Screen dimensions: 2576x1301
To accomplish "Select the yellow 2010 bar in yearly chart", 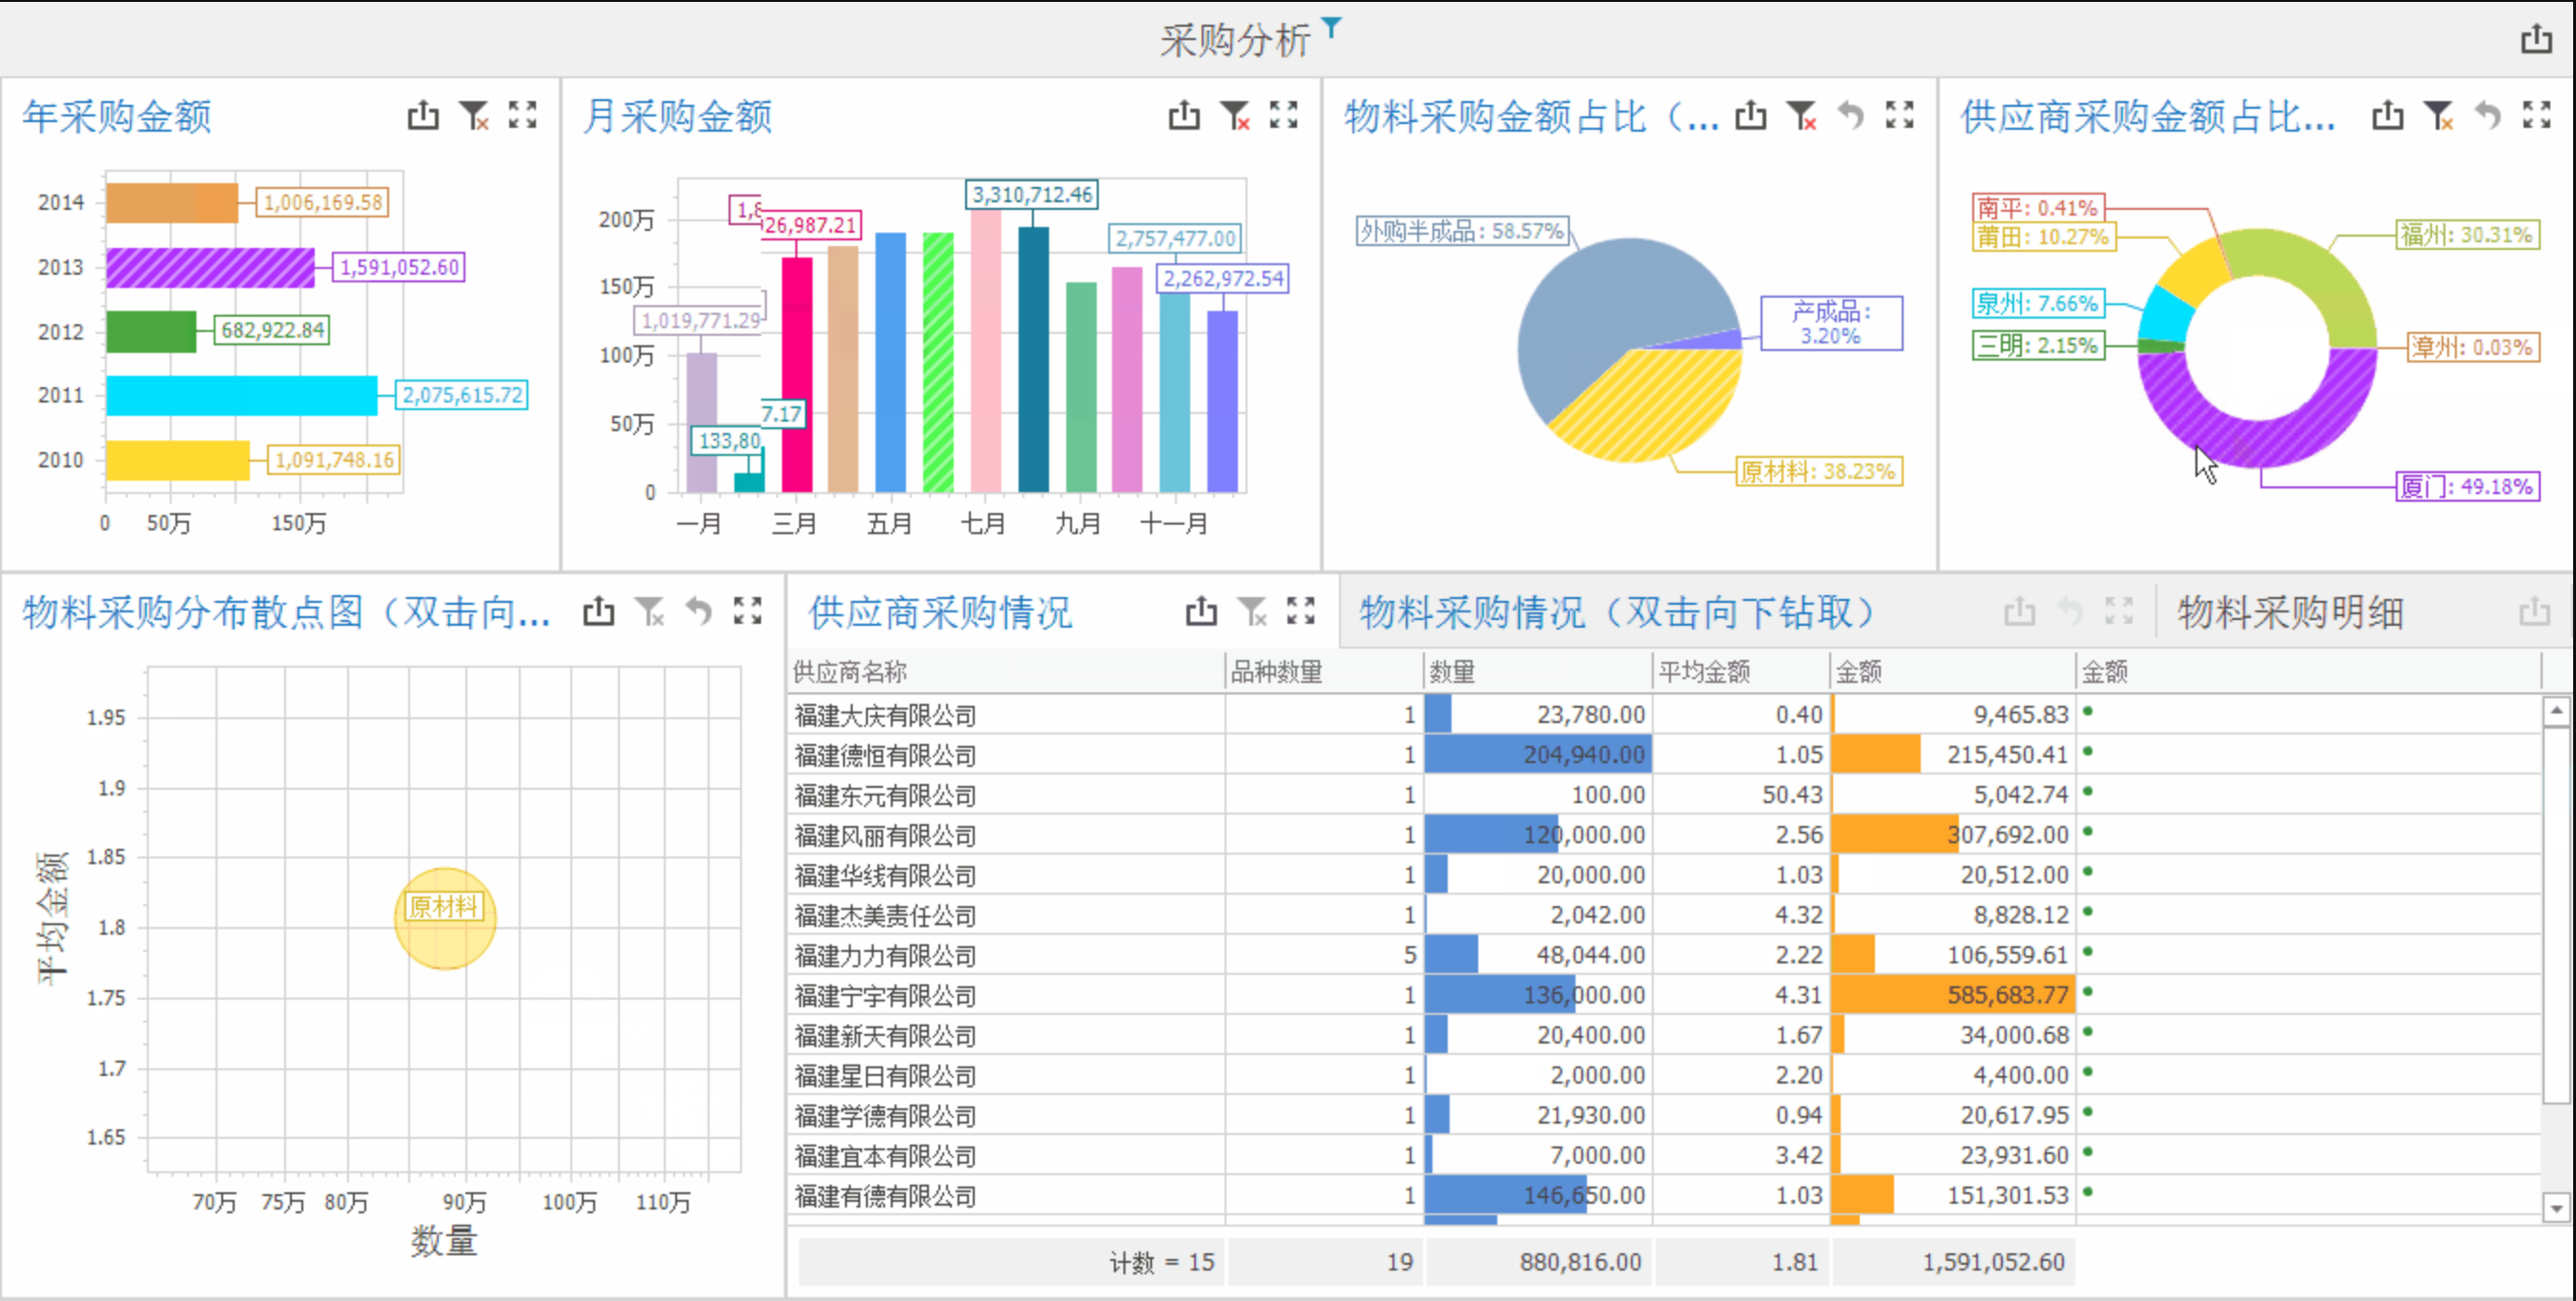I will (178, 460).
